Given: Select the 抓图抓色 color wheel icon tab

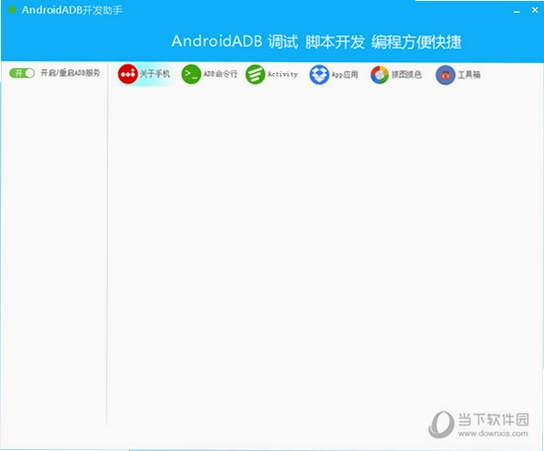Looking at the screenshot, I should tap(396, 75).
